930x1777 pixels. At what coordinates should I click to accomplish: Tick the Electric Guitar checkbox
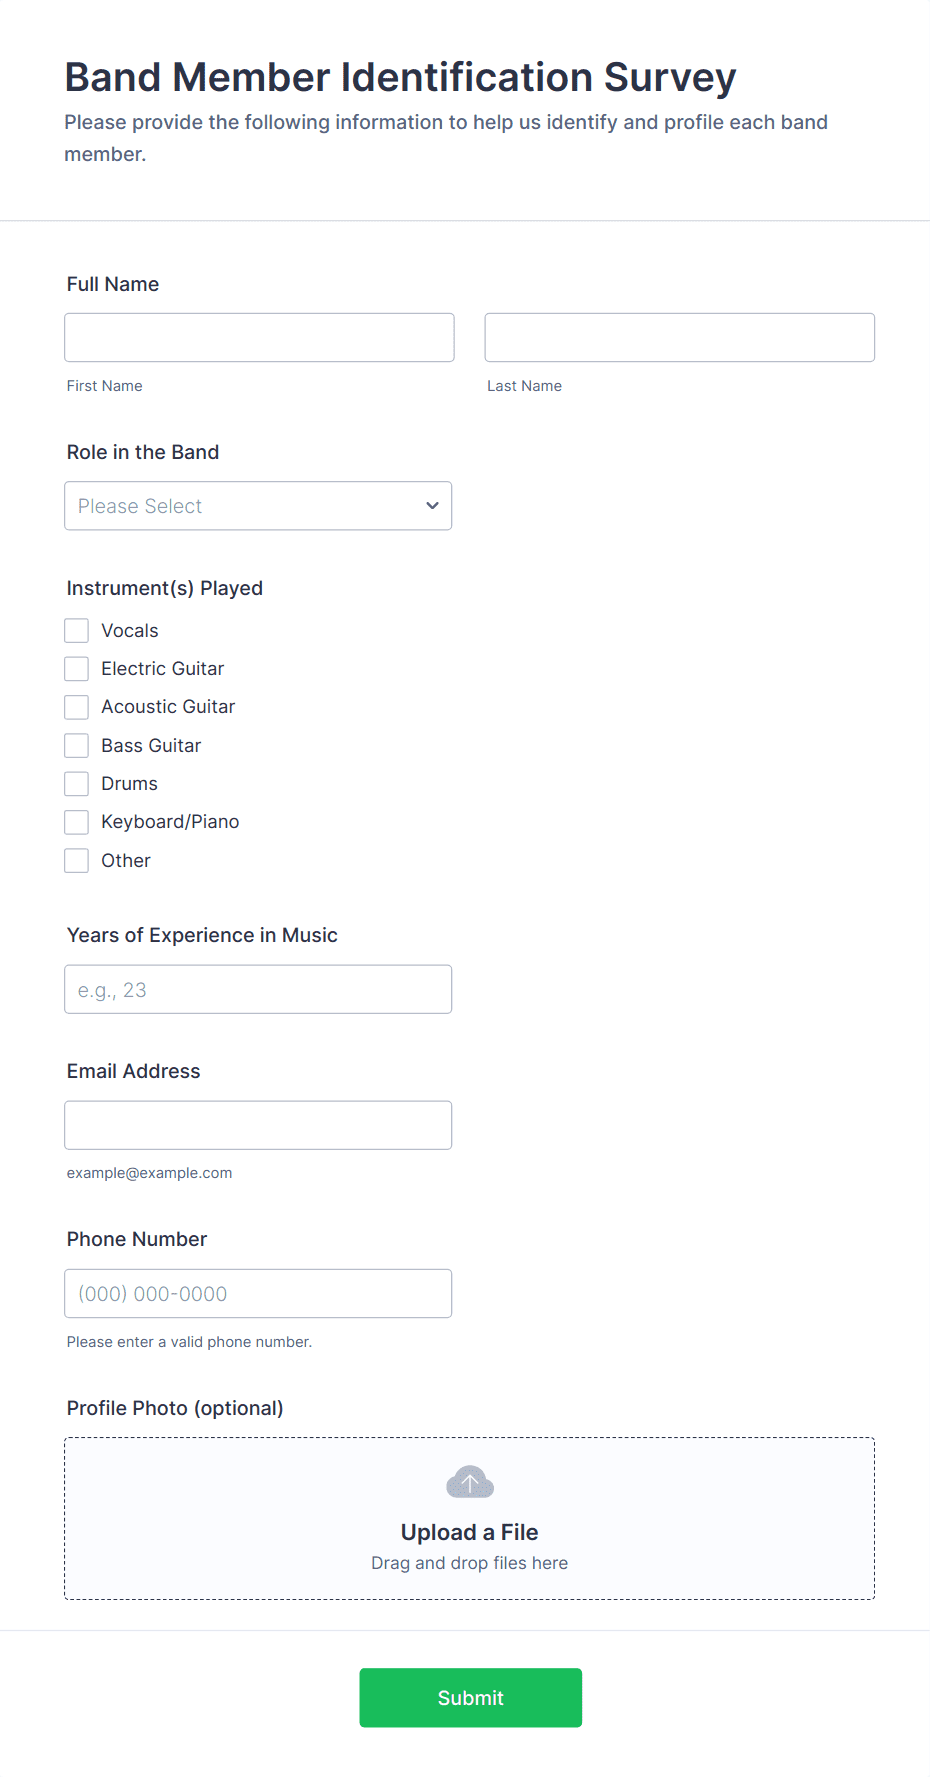[x=77, y=669]
